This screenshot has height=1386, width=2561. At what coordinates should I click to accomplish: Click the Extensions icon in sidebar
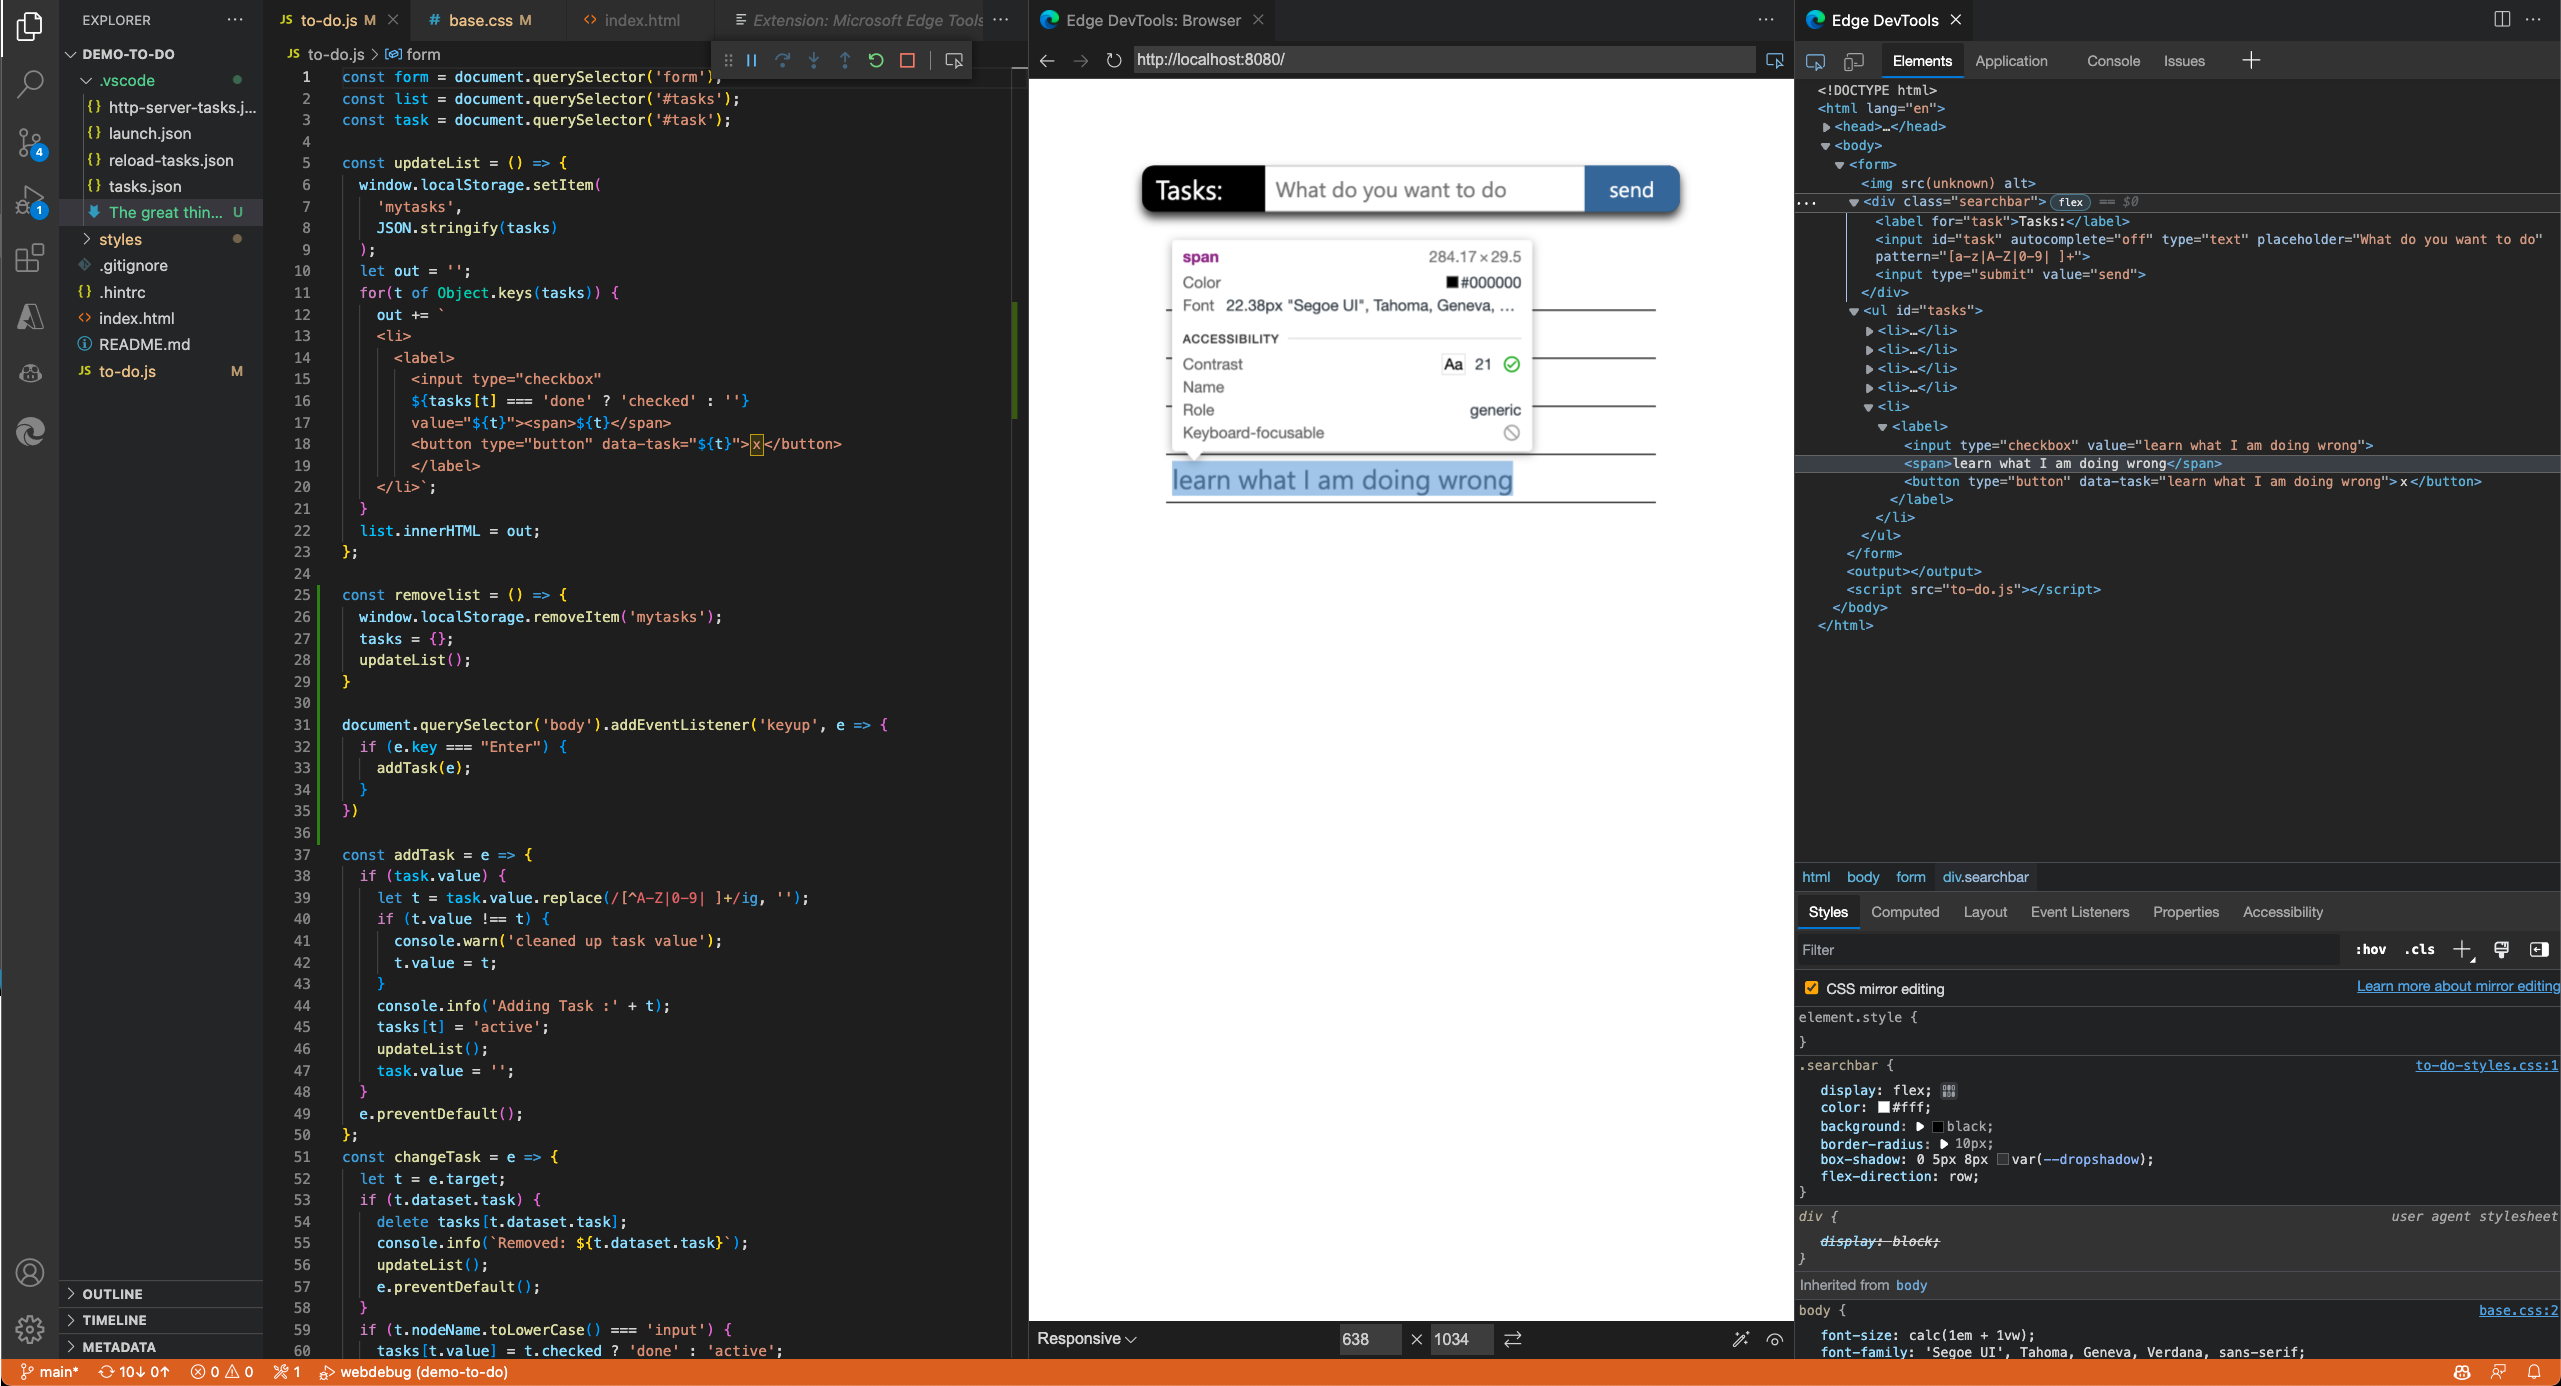[34, 265]
